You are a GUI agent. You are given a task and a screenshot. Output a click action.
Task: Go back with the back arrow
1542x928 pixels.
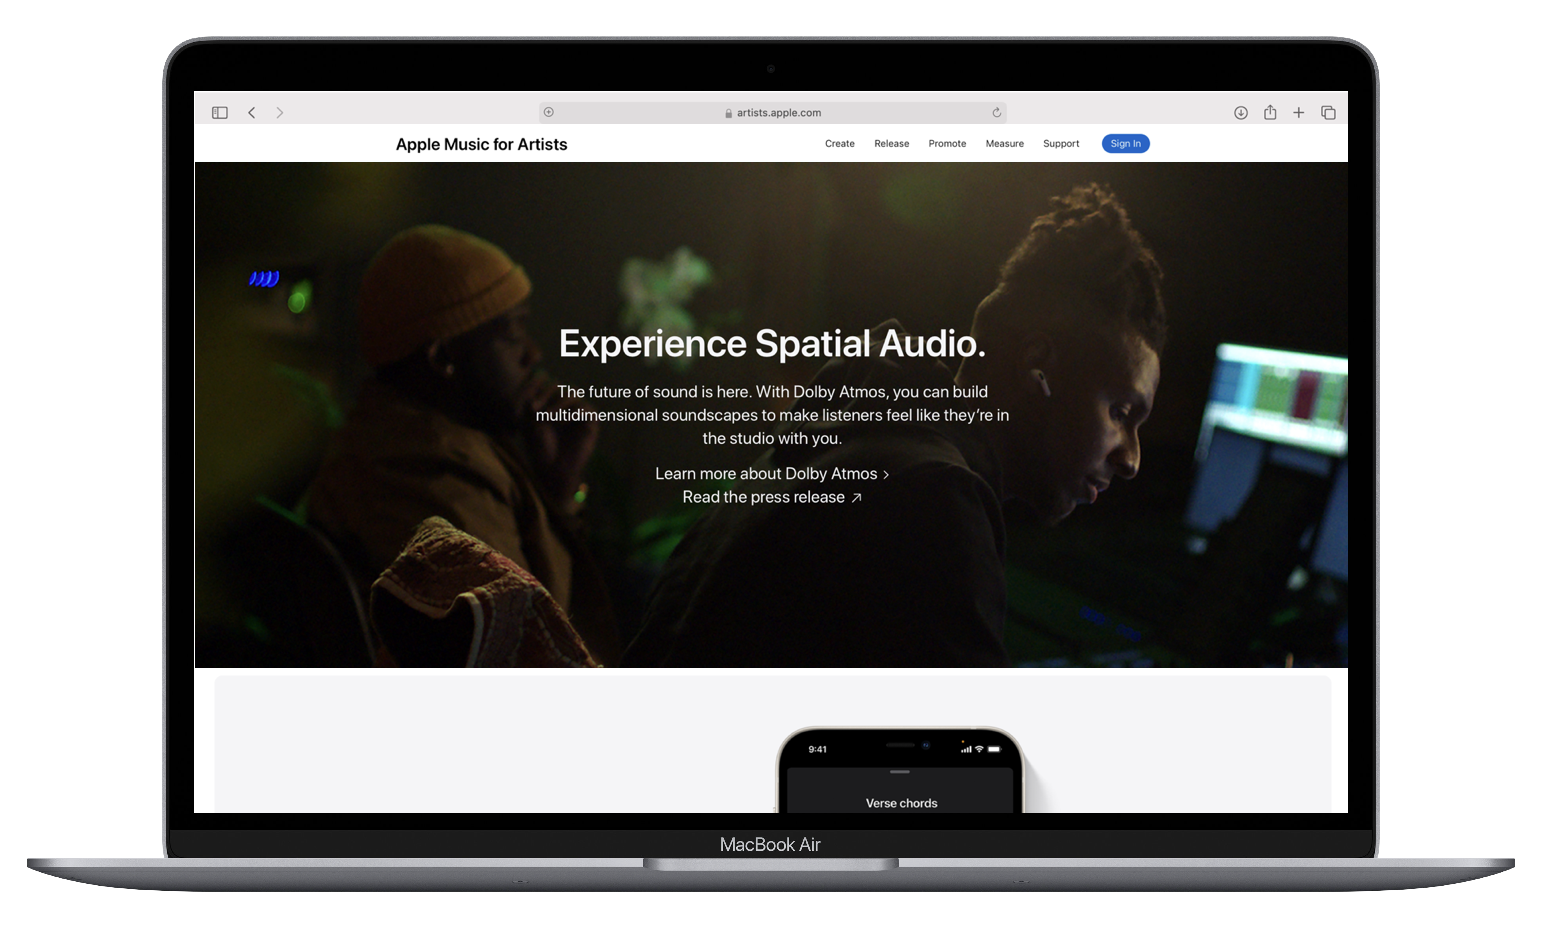[x=252, y=113]
